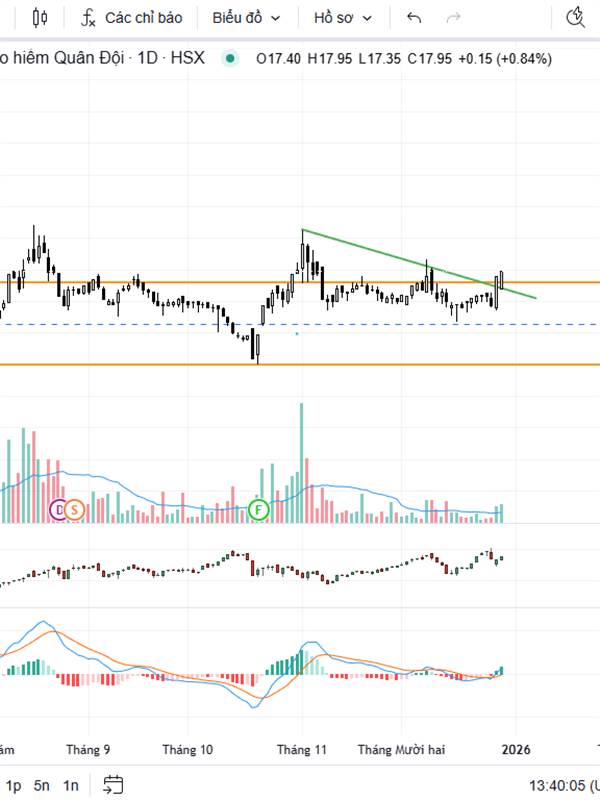Click the low price L17.35 value
This screenshot has height=800, width=600.
click(379, 59)
